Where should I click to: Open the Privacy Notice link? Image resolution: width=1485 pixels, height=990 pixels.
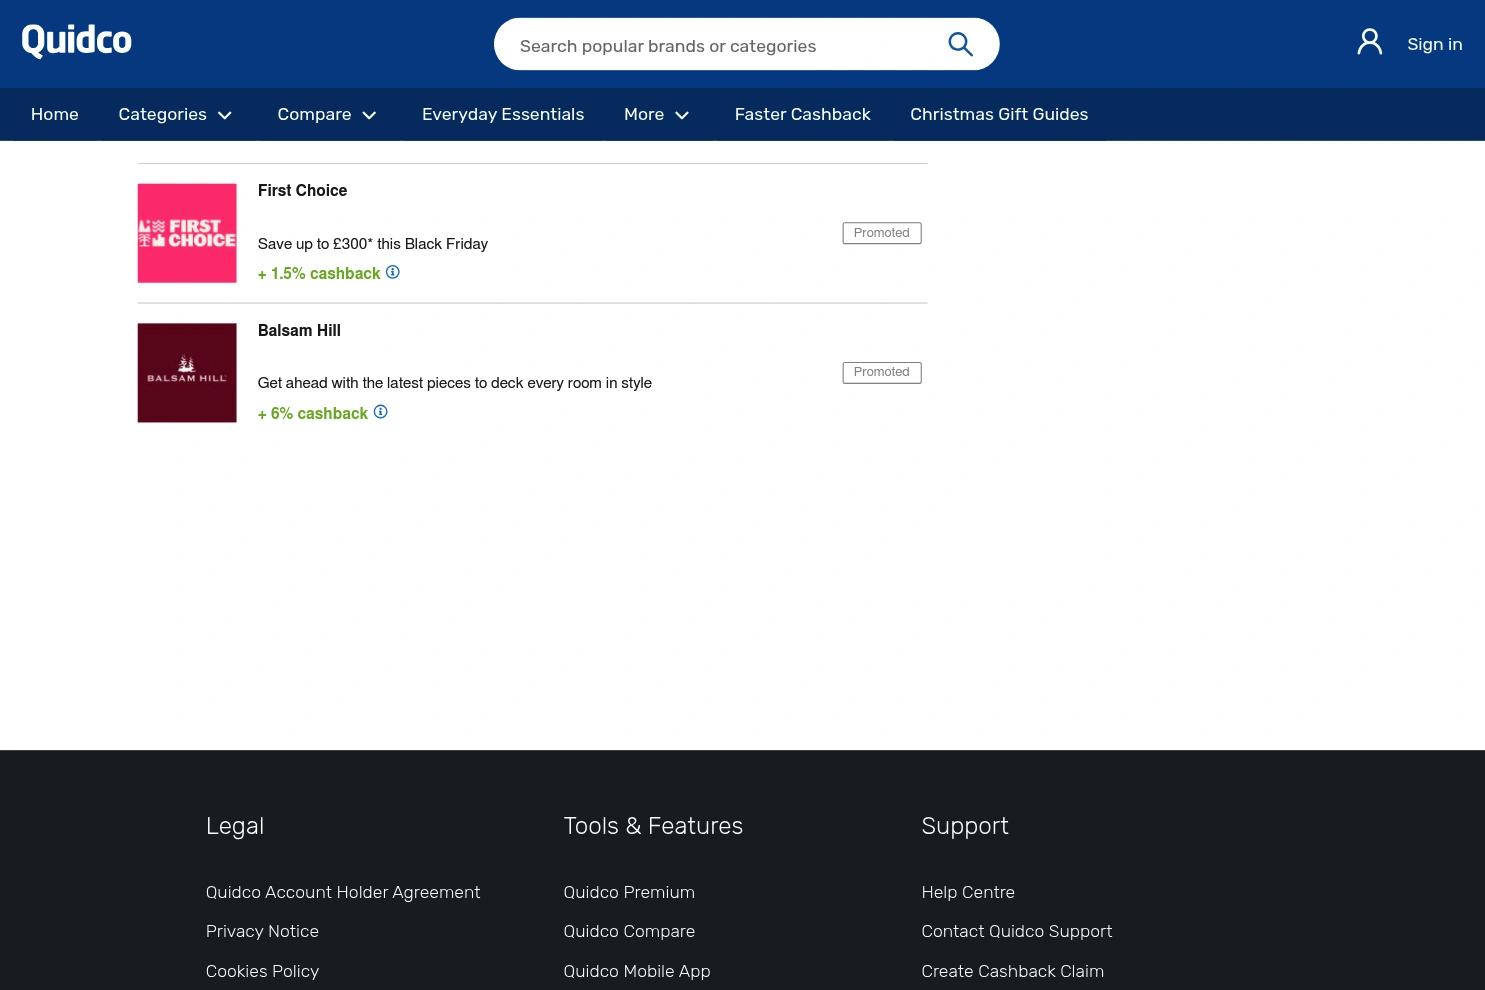pyautogui.click(x=262, y=931)
